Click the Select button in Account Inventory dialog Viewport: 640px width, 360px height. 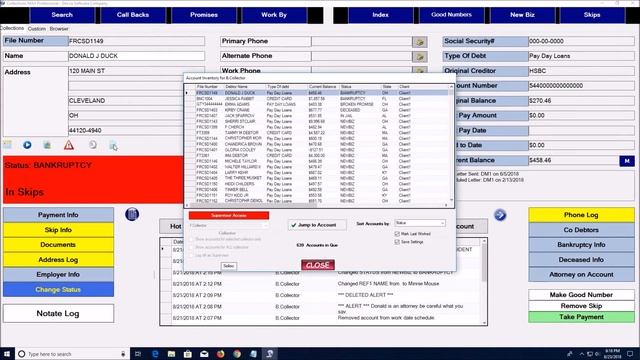[x=229, y=266]
